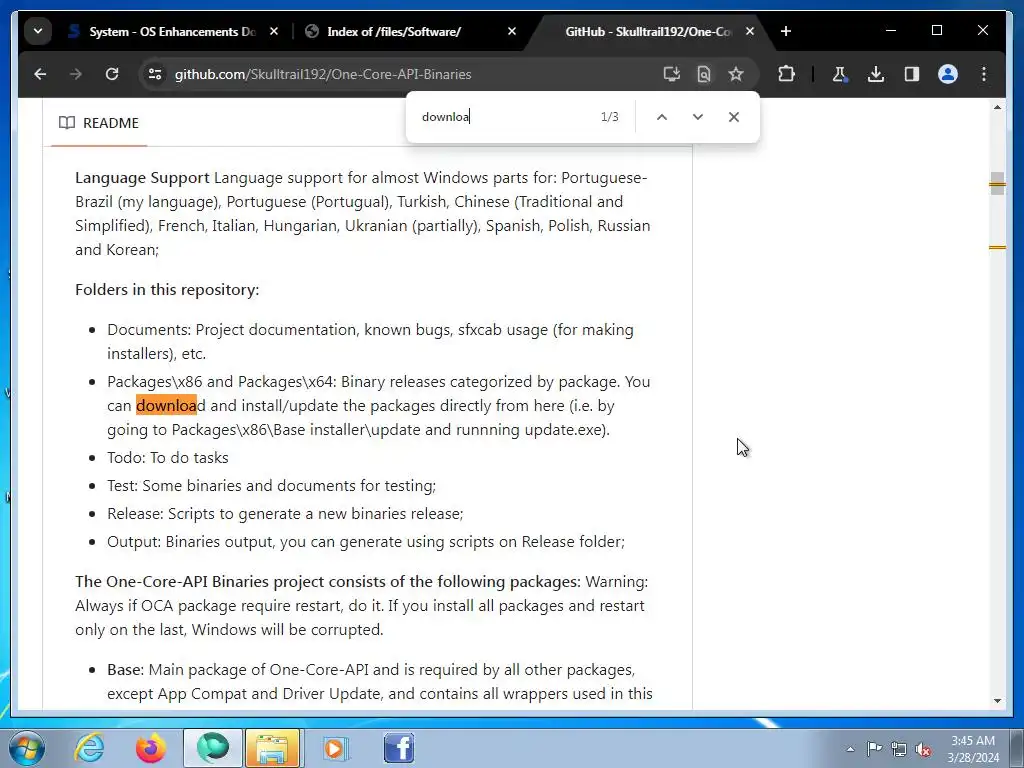The image size is (1024, 768).
Task: Open the three-dot browser menu
Action: click(984, 74)
